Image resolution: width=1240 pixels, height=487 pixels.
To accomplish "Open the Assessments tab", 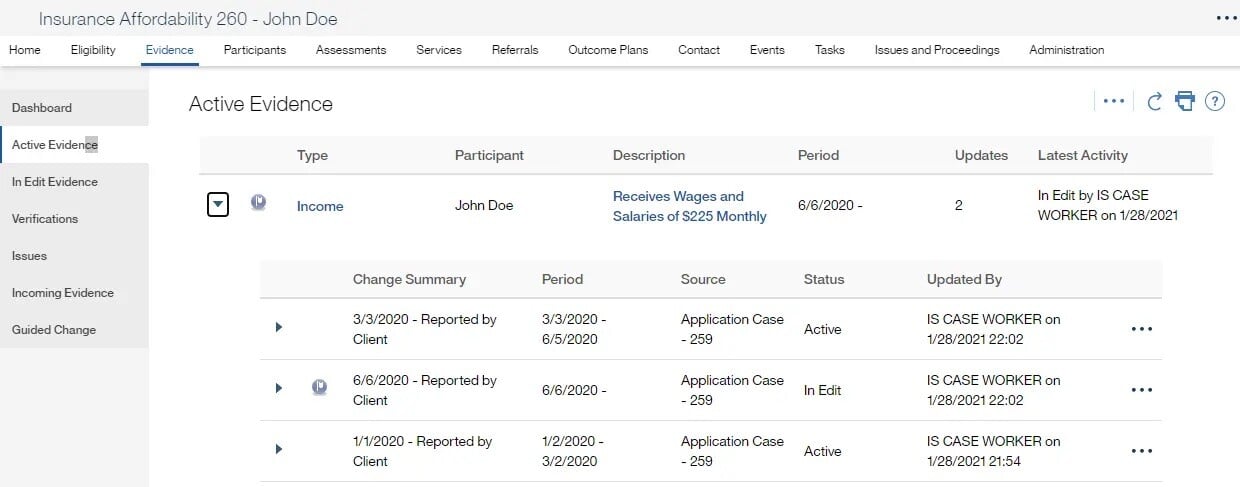I will [x=351, y=50].
